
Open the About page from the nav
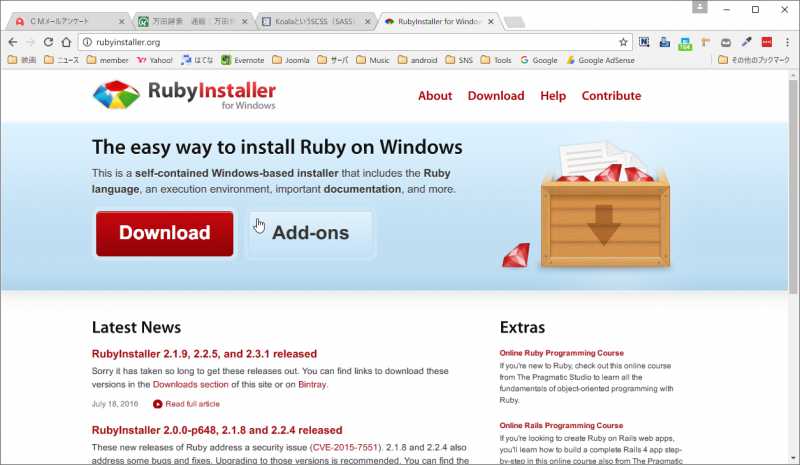pyautogui.click(x=435, y=95)
